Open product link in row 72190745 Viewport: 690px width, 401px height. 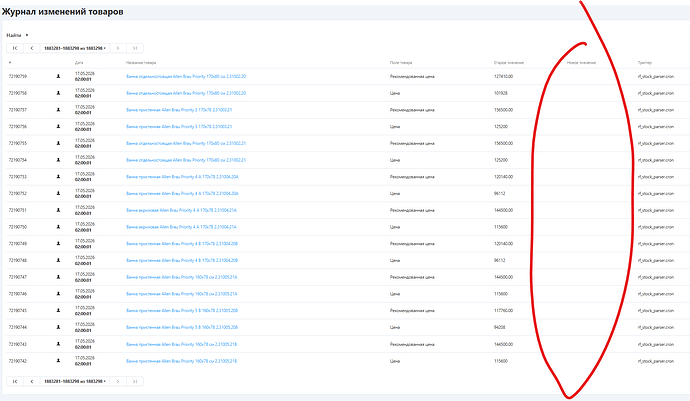(182, 310)
